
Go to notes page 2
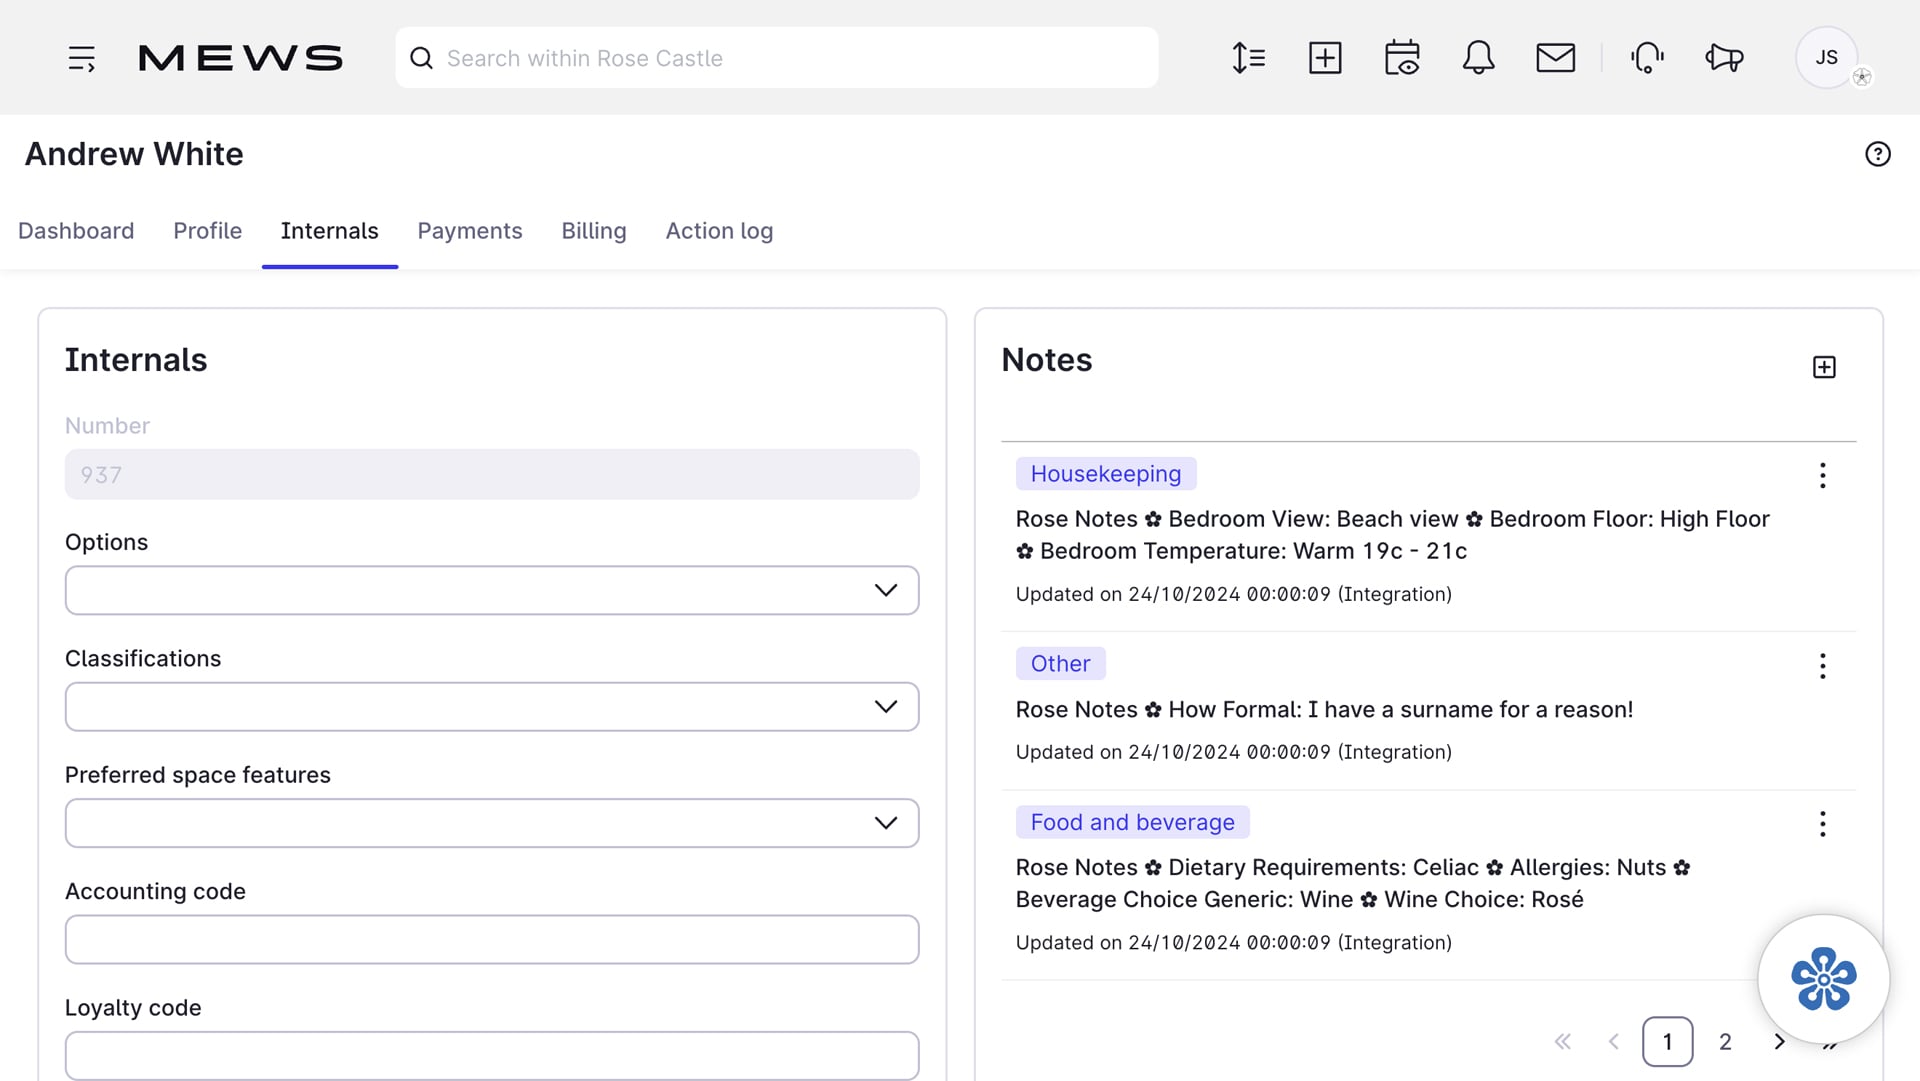click(1725, 1042)
